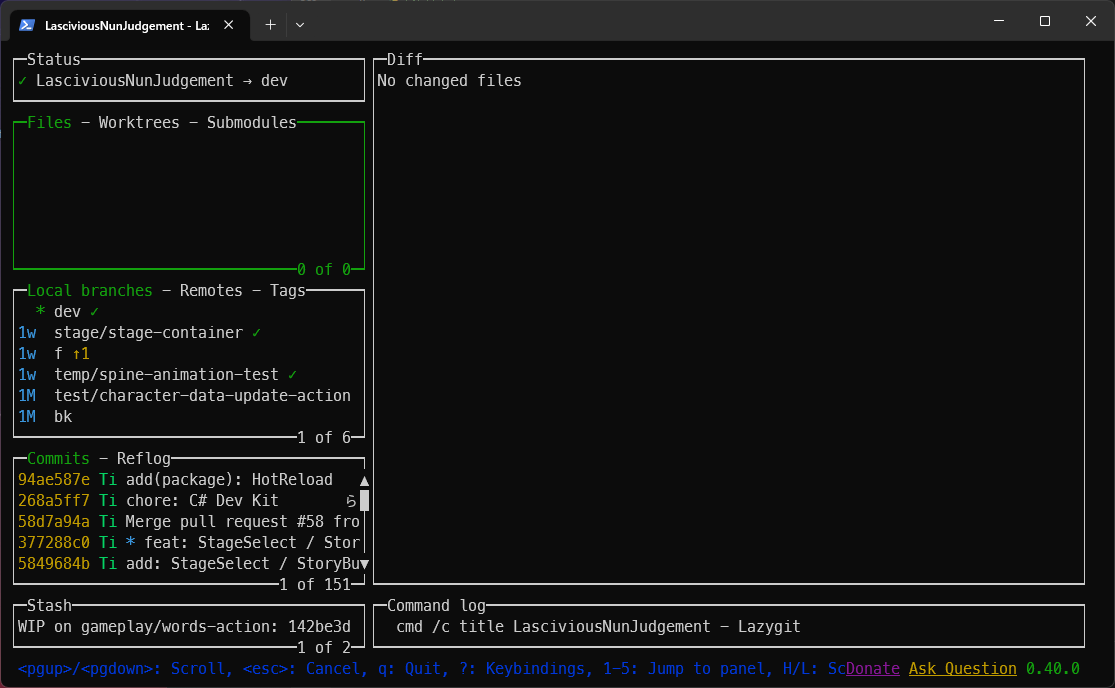Click the ↑1 ahead indicator on branch f
The height and width of the screenshot is (688, 1115).
point(81,353)
